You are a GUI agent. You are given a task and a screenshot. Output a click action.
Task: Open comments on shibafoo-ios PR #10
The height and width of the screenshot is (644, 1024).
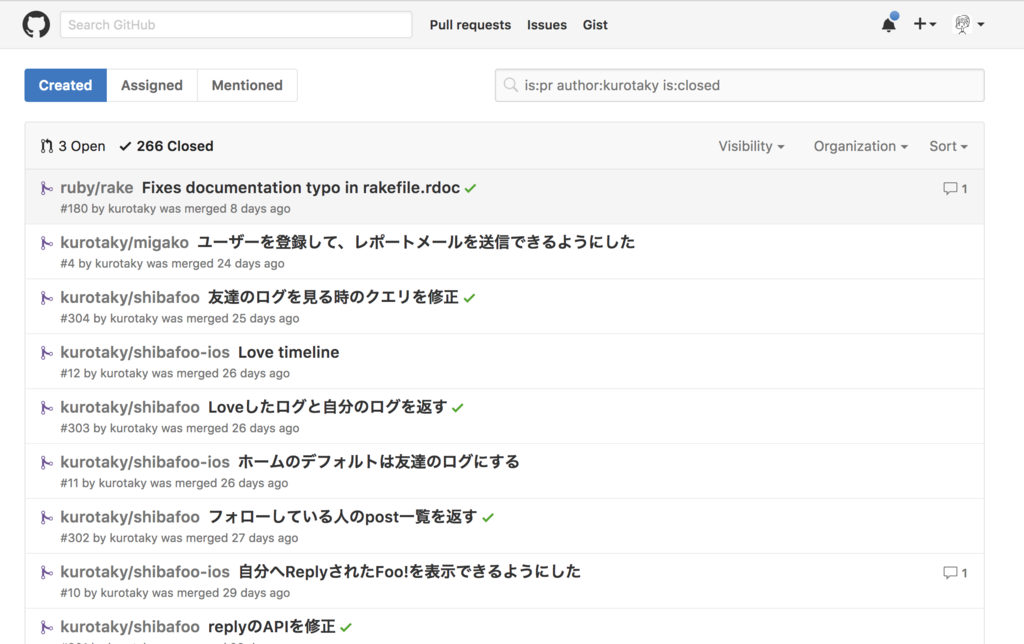(955, 573)
